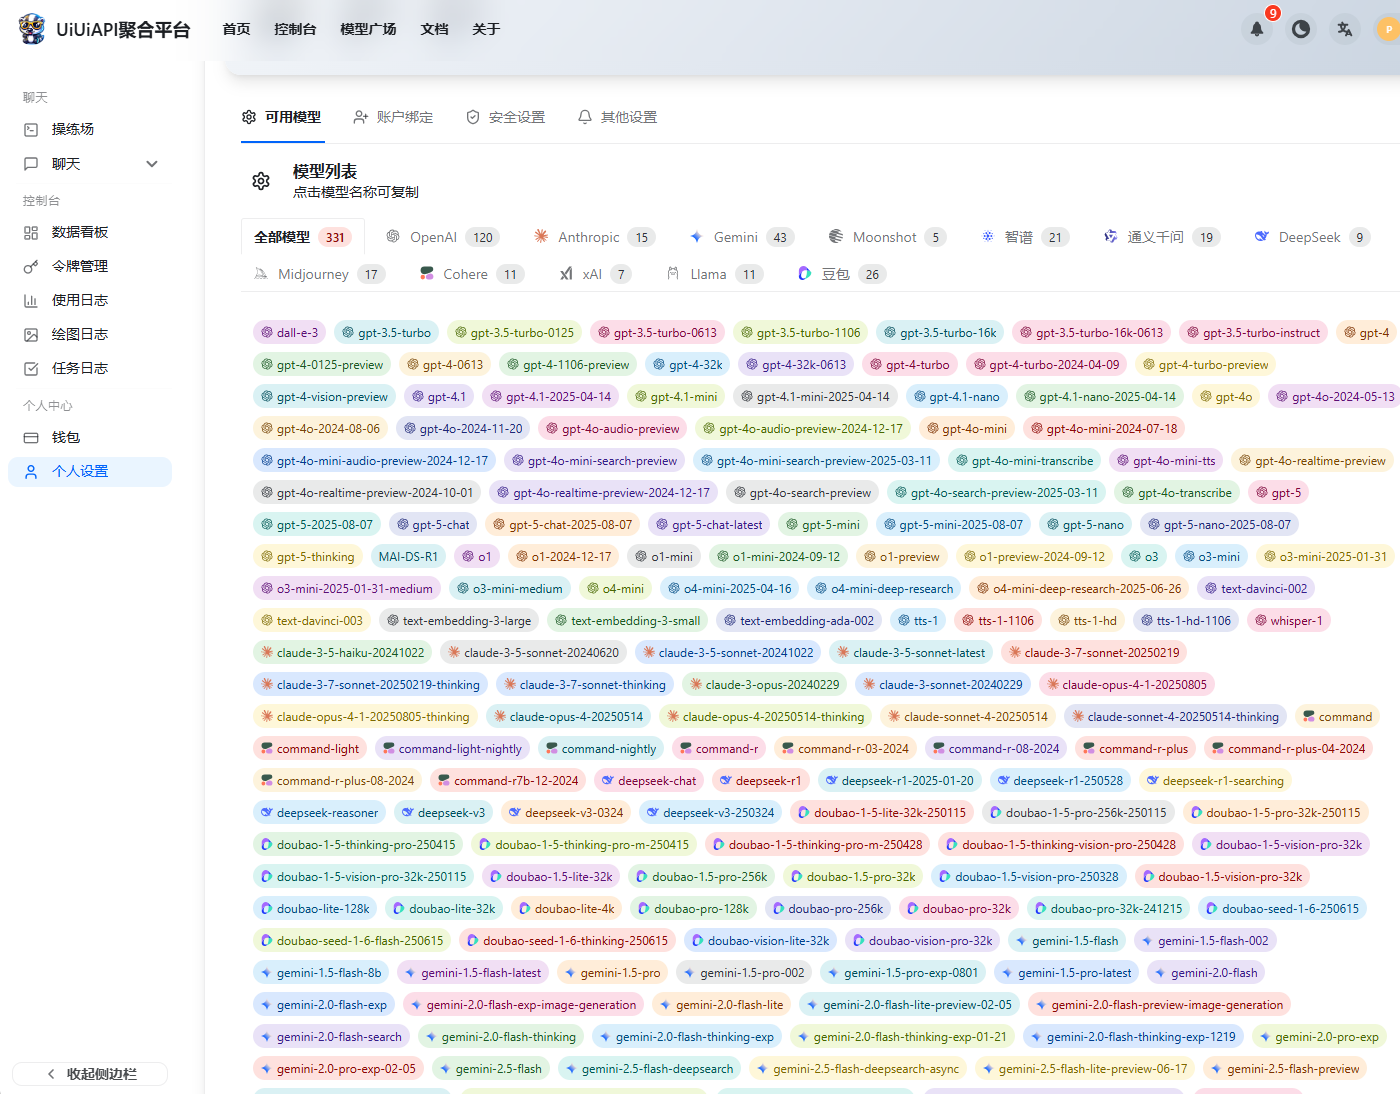This screenshot has height=1094, width=1400.
Task: Copy model name tts-1-hd
Action: 1087,621
